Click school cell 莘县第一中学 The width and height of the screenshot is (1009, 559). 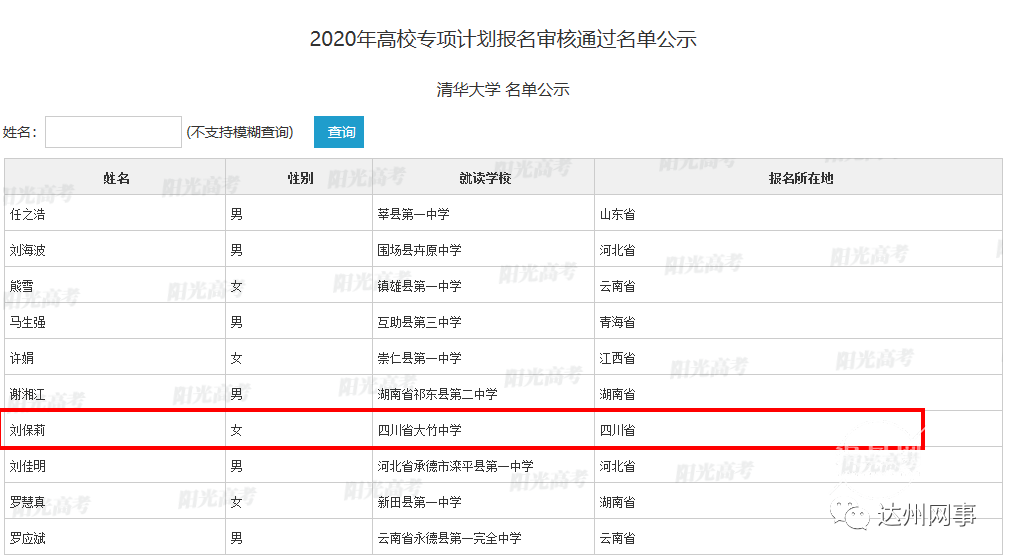(x=413, y=214)
